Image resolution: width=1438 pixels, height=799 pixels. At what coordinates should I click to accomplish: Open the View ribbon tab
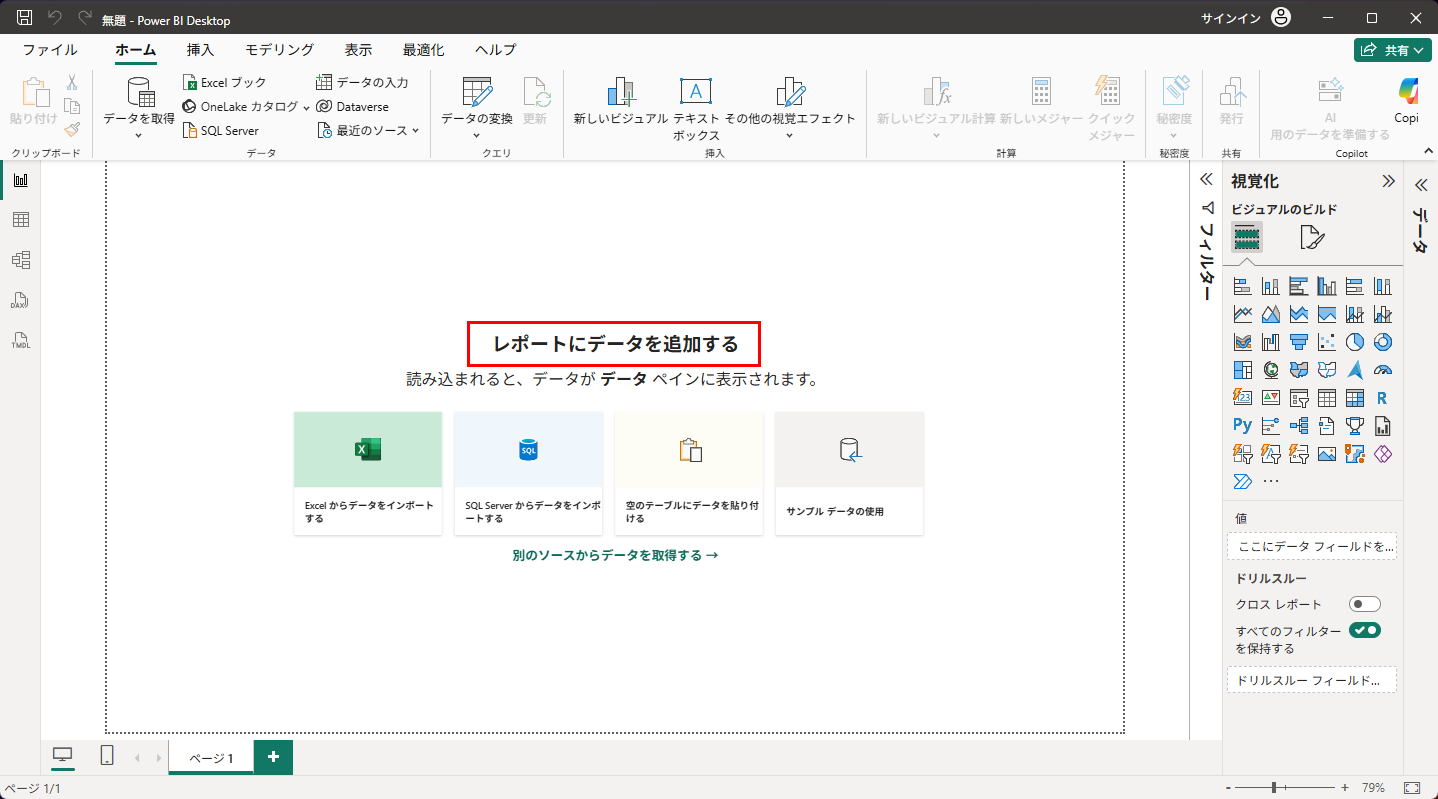[x=358, y=50]
